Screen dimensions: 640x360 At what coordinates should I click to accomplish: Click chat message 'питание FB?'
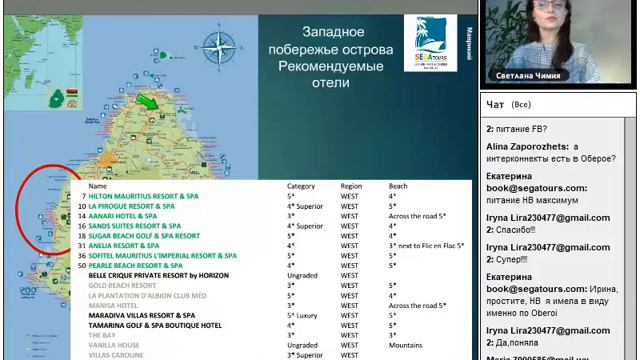click(521, 129)
